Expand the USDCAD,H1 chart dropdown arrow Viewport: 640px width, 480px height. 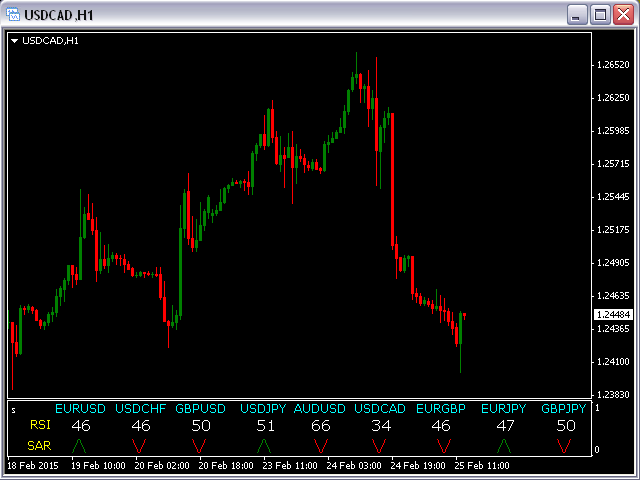[x=14, y=41]
